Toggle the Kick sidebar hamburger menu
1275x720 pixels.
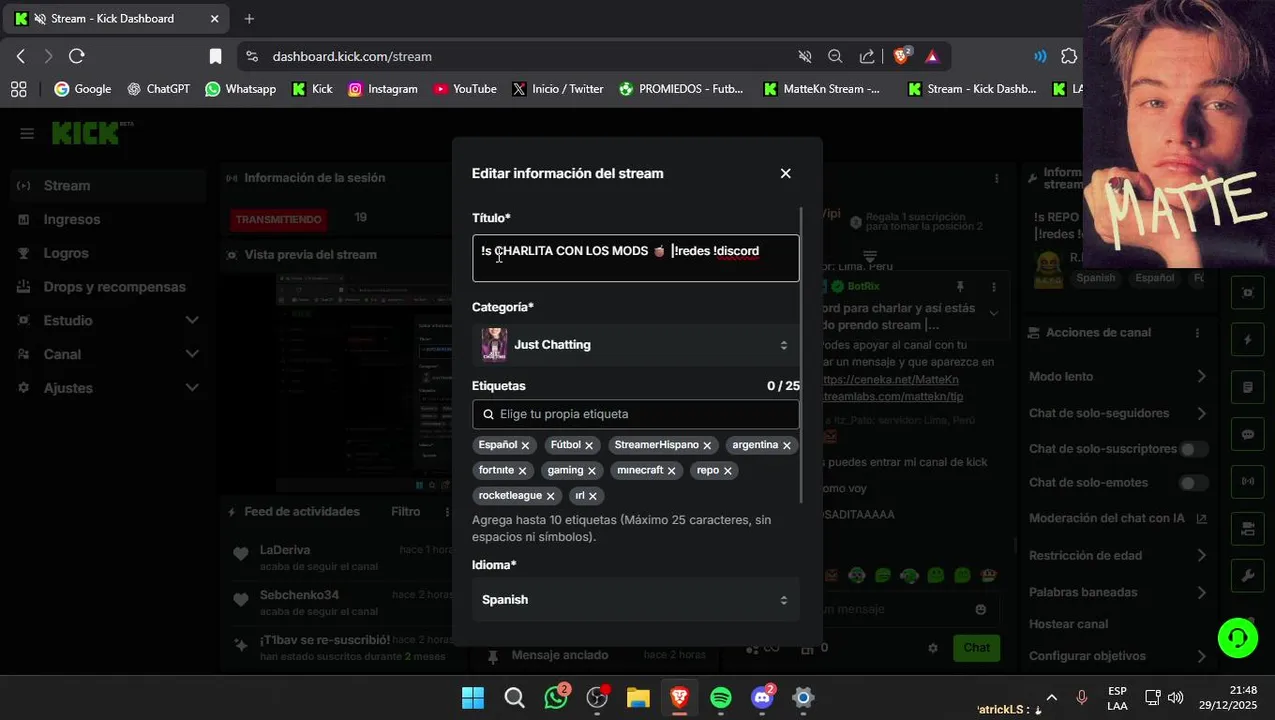pos(27,134)
